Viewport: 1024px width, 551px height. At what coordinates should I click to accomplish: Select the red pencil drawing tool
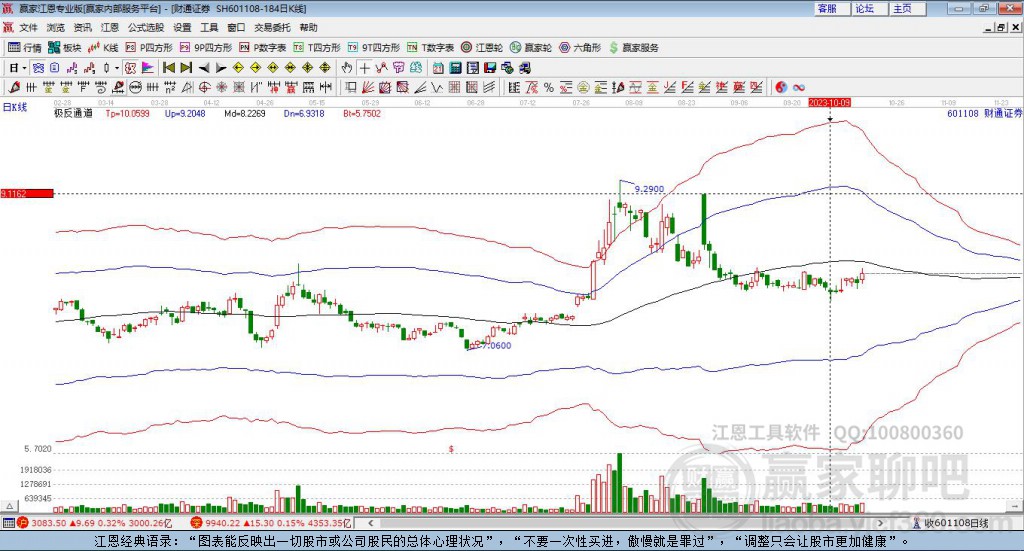click(x=14, y=87)
